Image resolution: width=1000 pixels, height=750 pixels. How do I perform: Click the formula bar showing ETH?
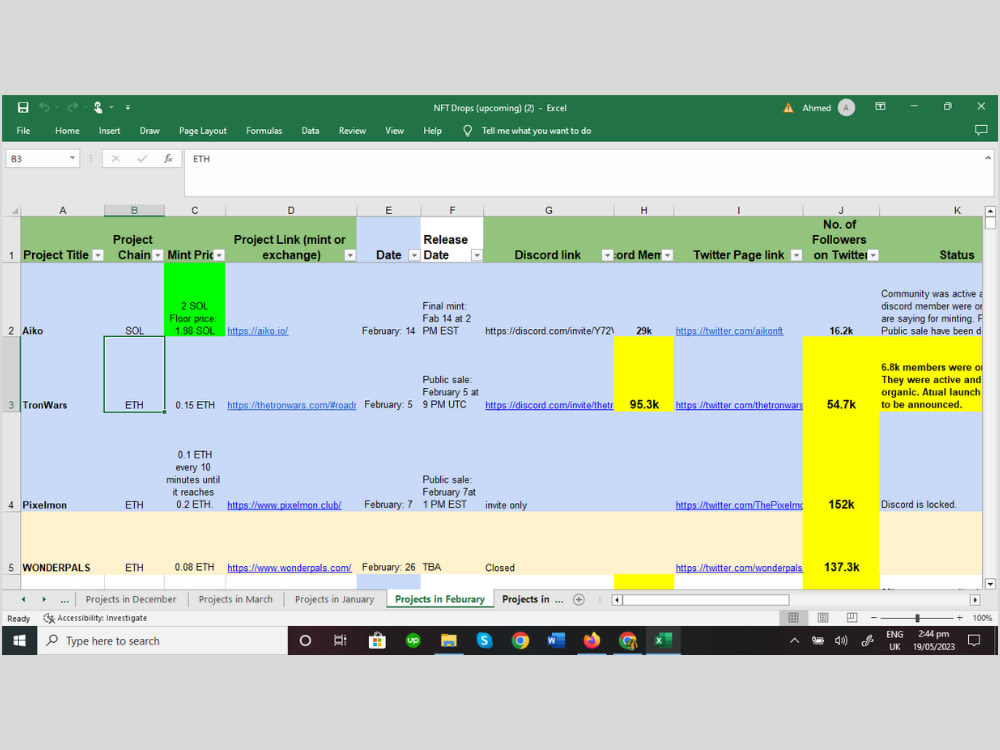[587, 172]
